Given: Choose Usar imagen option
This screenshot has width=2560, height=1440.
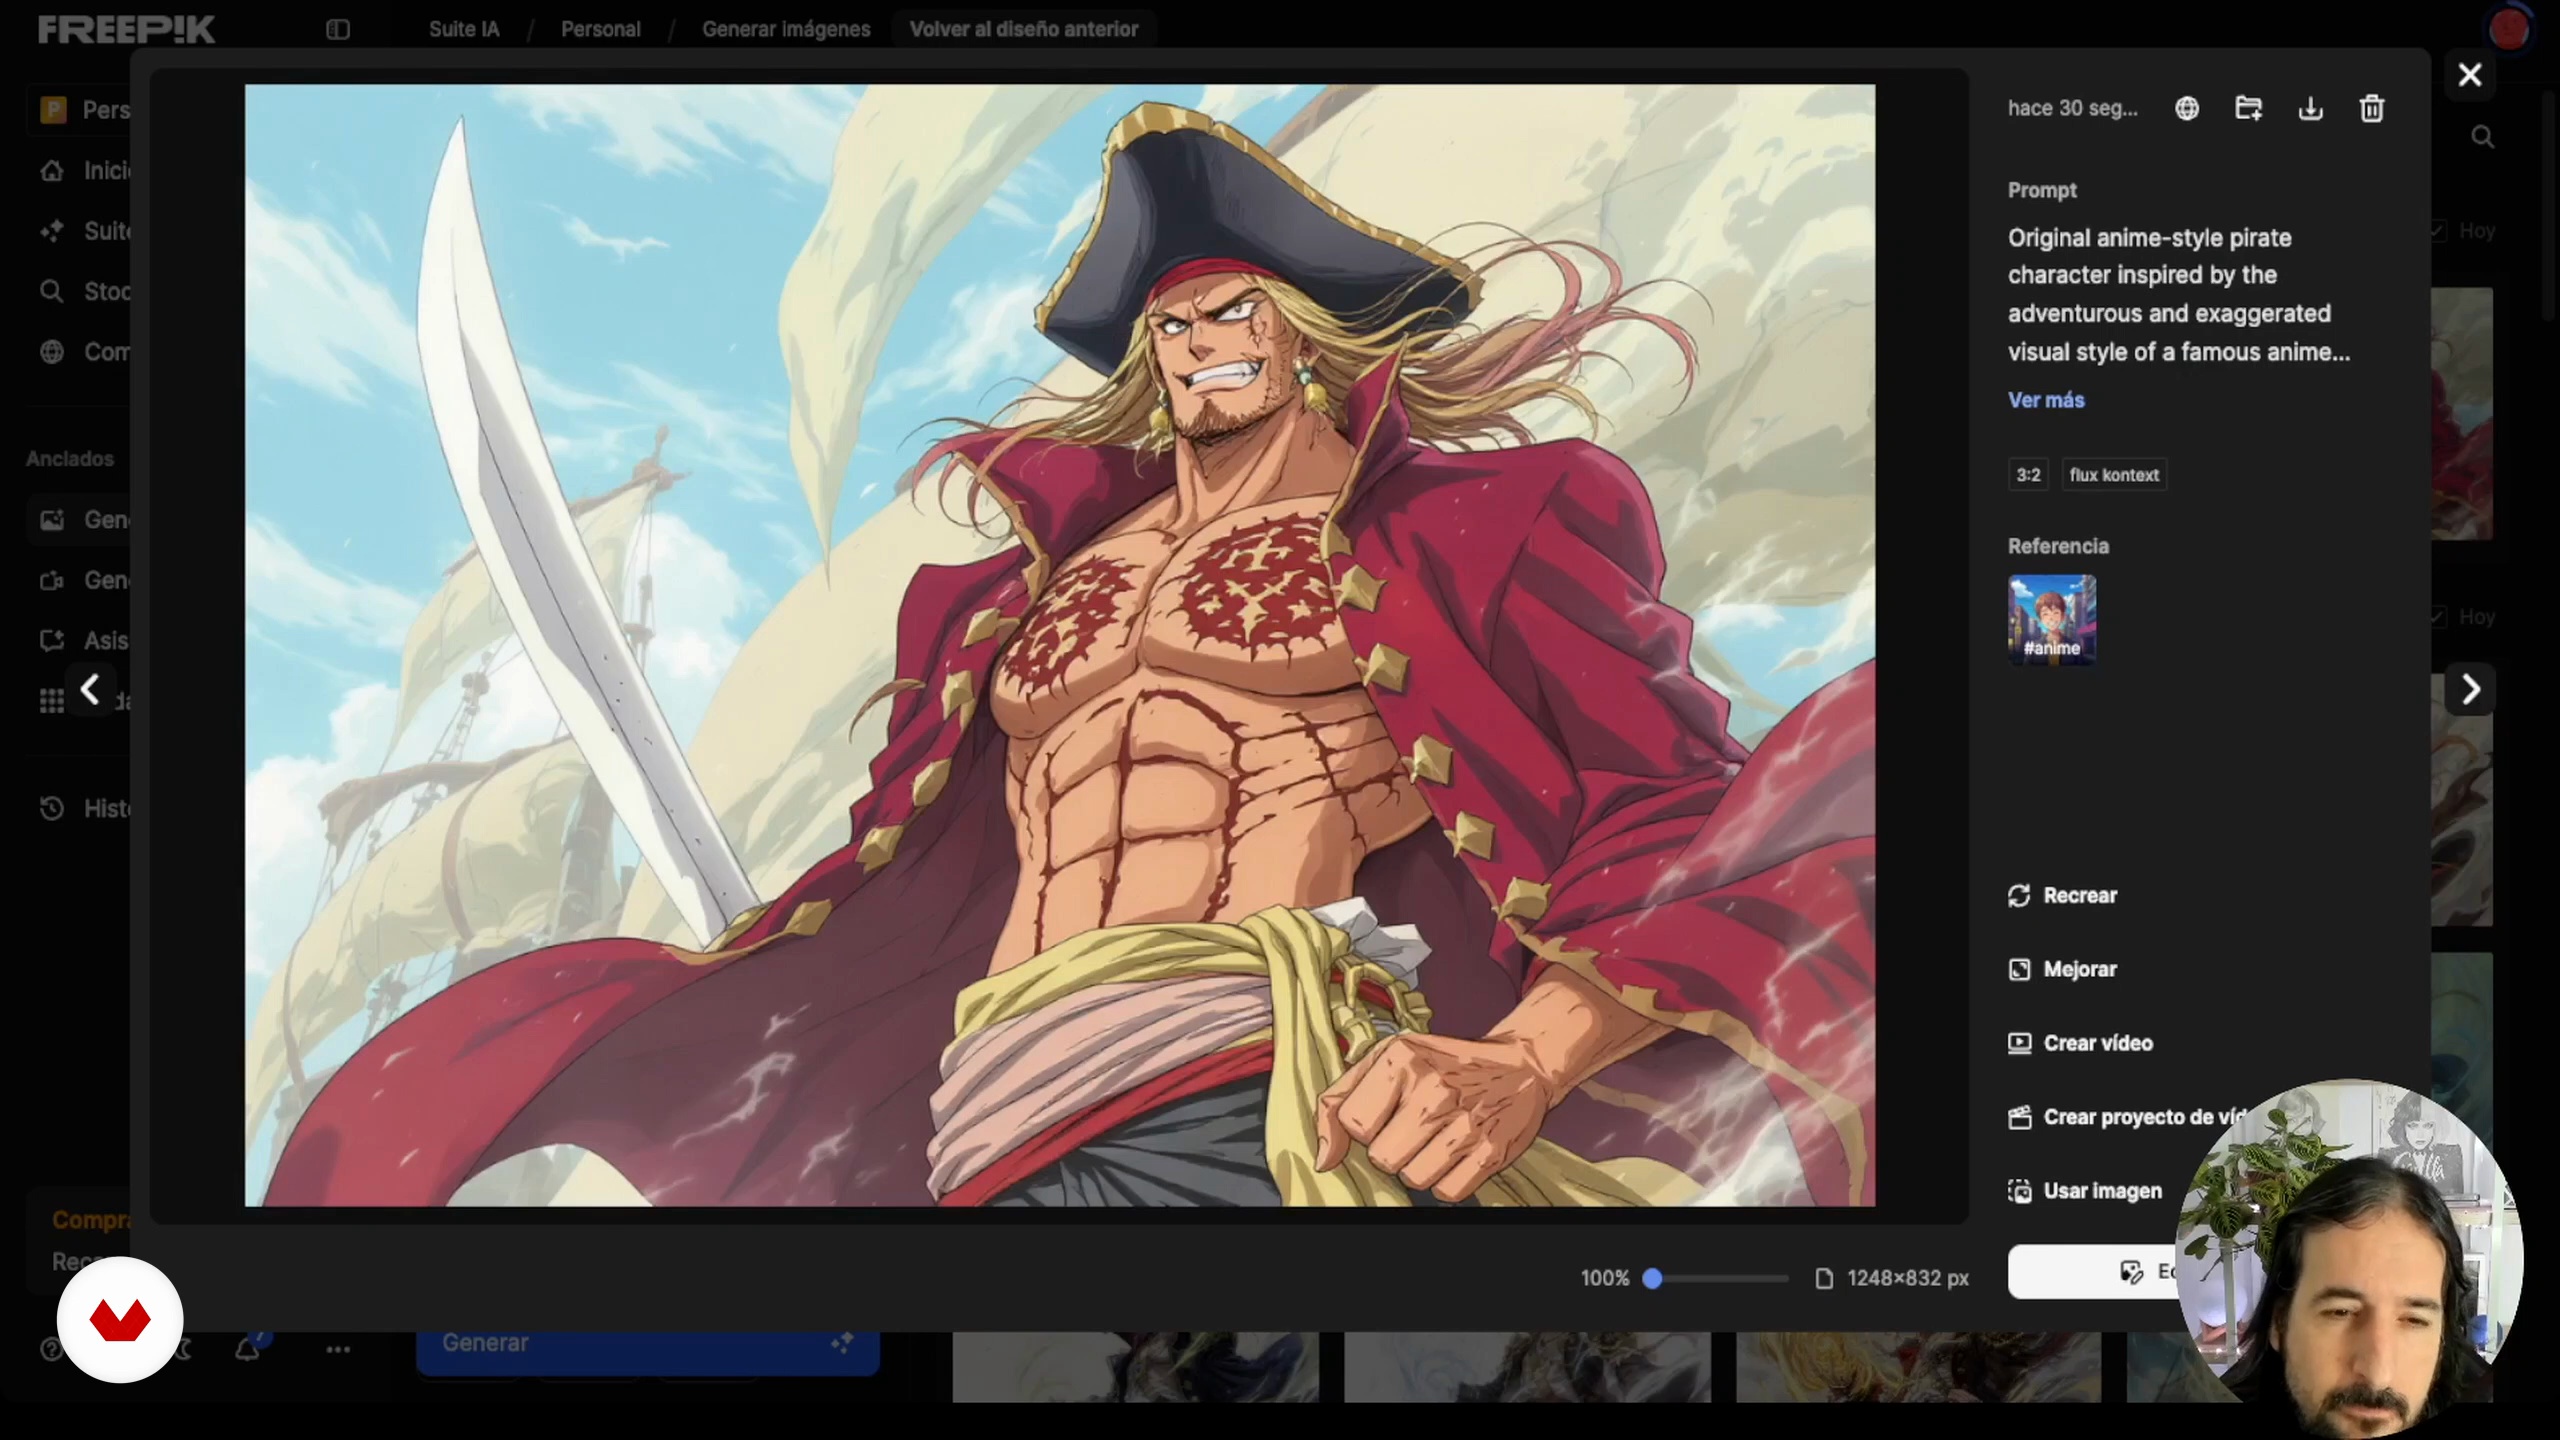Looking at the screenshot, I should click(x=2085, y=1191).
